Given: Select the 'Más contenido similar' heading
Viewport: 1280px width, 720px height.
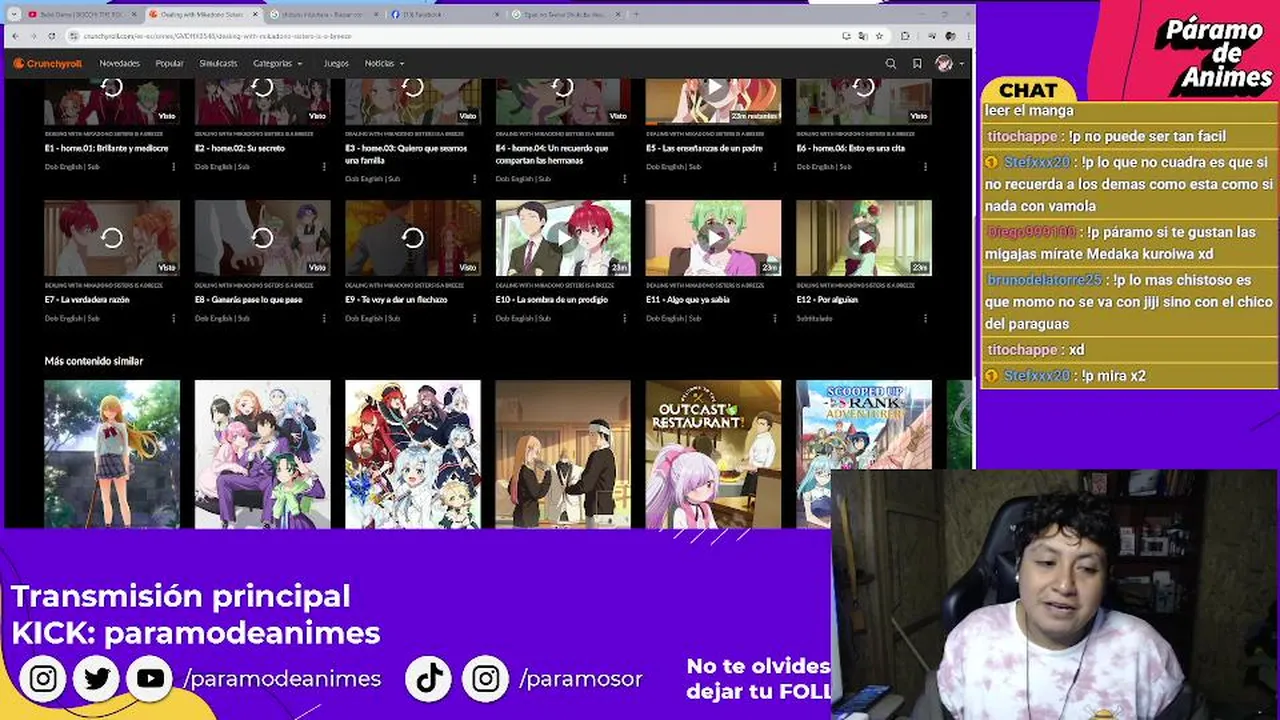Looking at the screenshot, I should (x=94, y=361).
